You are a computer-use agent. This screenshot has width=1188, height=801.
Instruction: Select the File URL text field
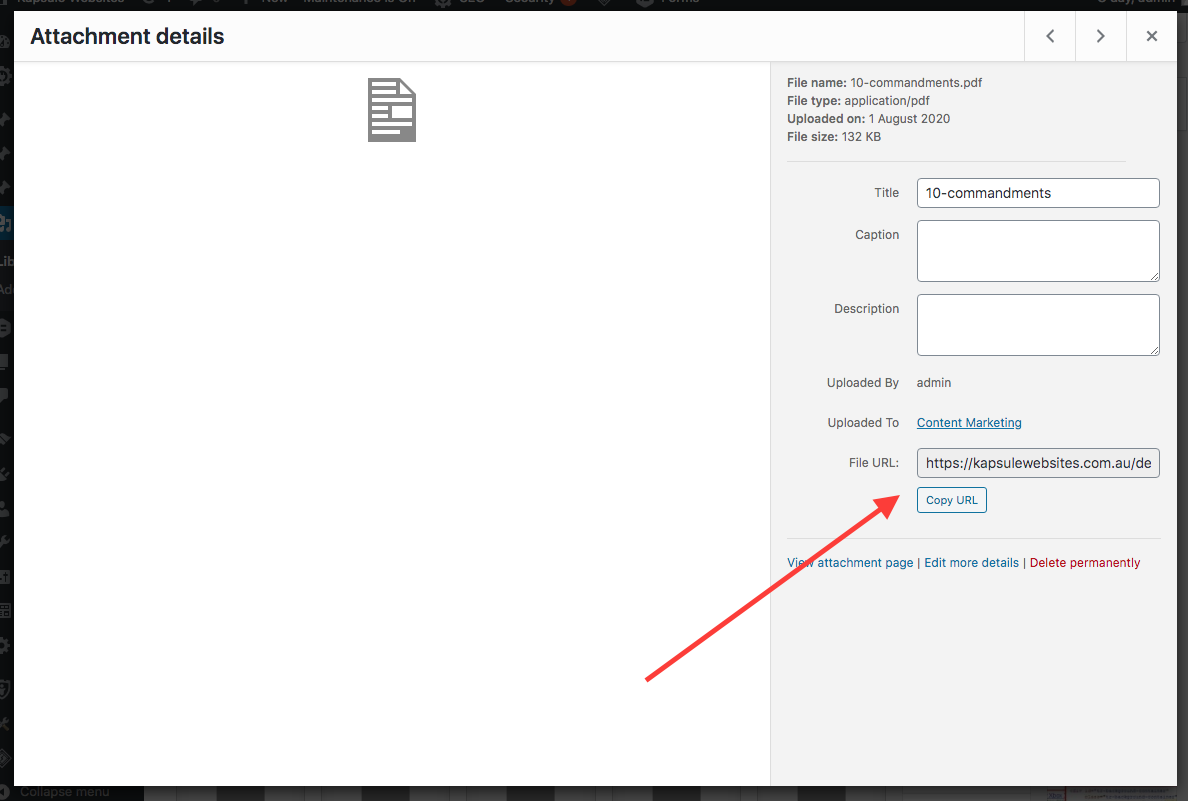click(x=1037, y=462)
